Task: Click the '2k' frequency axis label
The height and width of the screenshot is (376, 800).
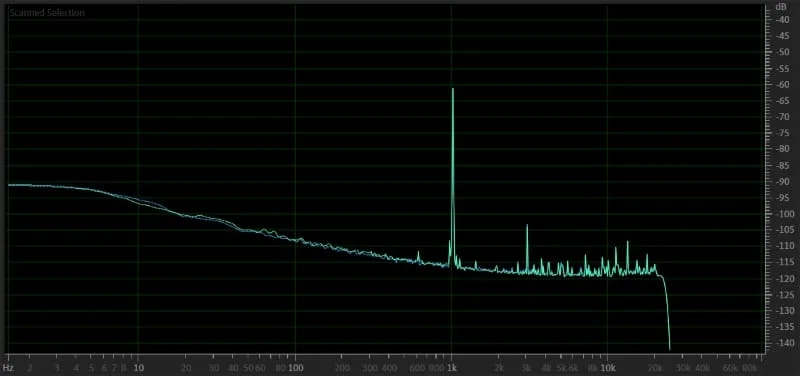Action: (498, 367)
